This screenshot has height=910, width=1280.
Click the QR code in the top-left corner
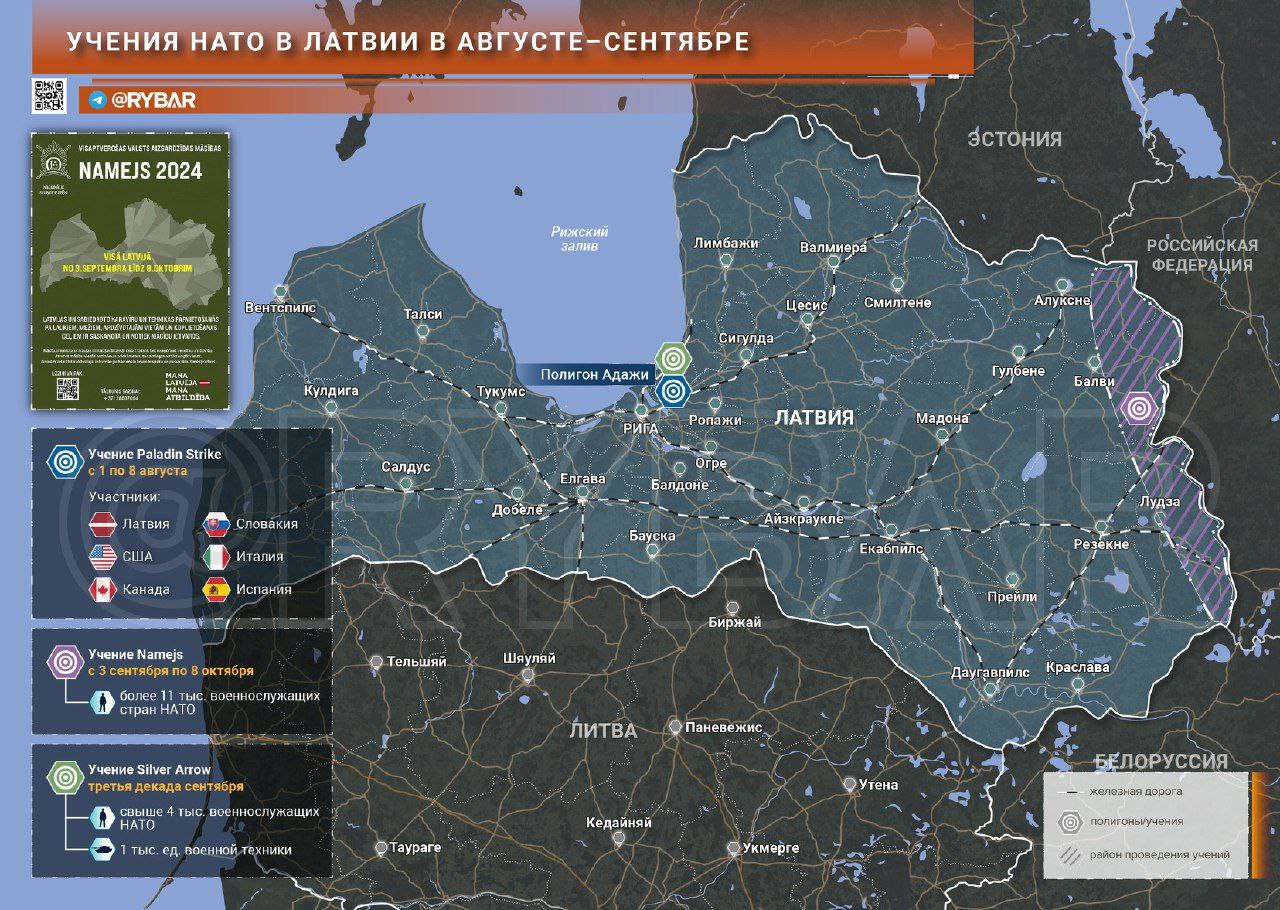pyautogui.click(x=49, y=95)
